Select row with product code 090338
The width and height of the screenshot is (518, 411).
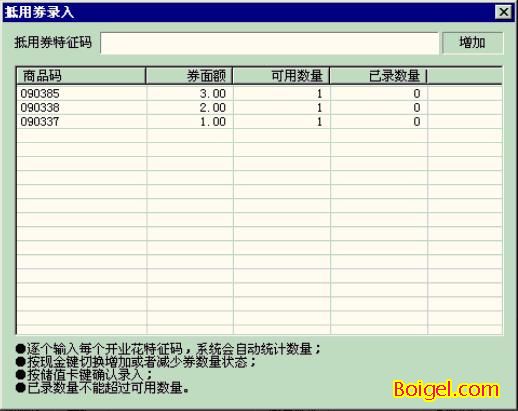[x=259, y=107]
